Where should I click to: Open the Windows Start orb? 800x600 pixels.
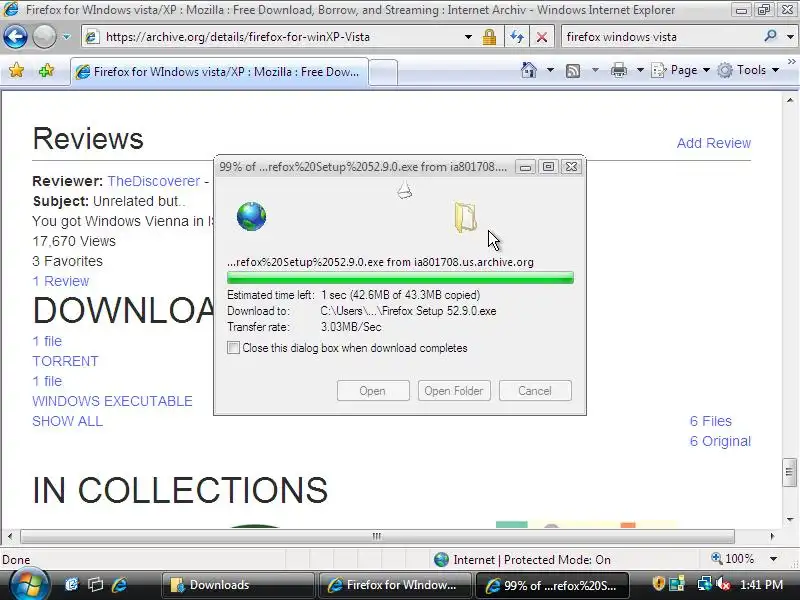pyautogui.click(x=30, y=584)
